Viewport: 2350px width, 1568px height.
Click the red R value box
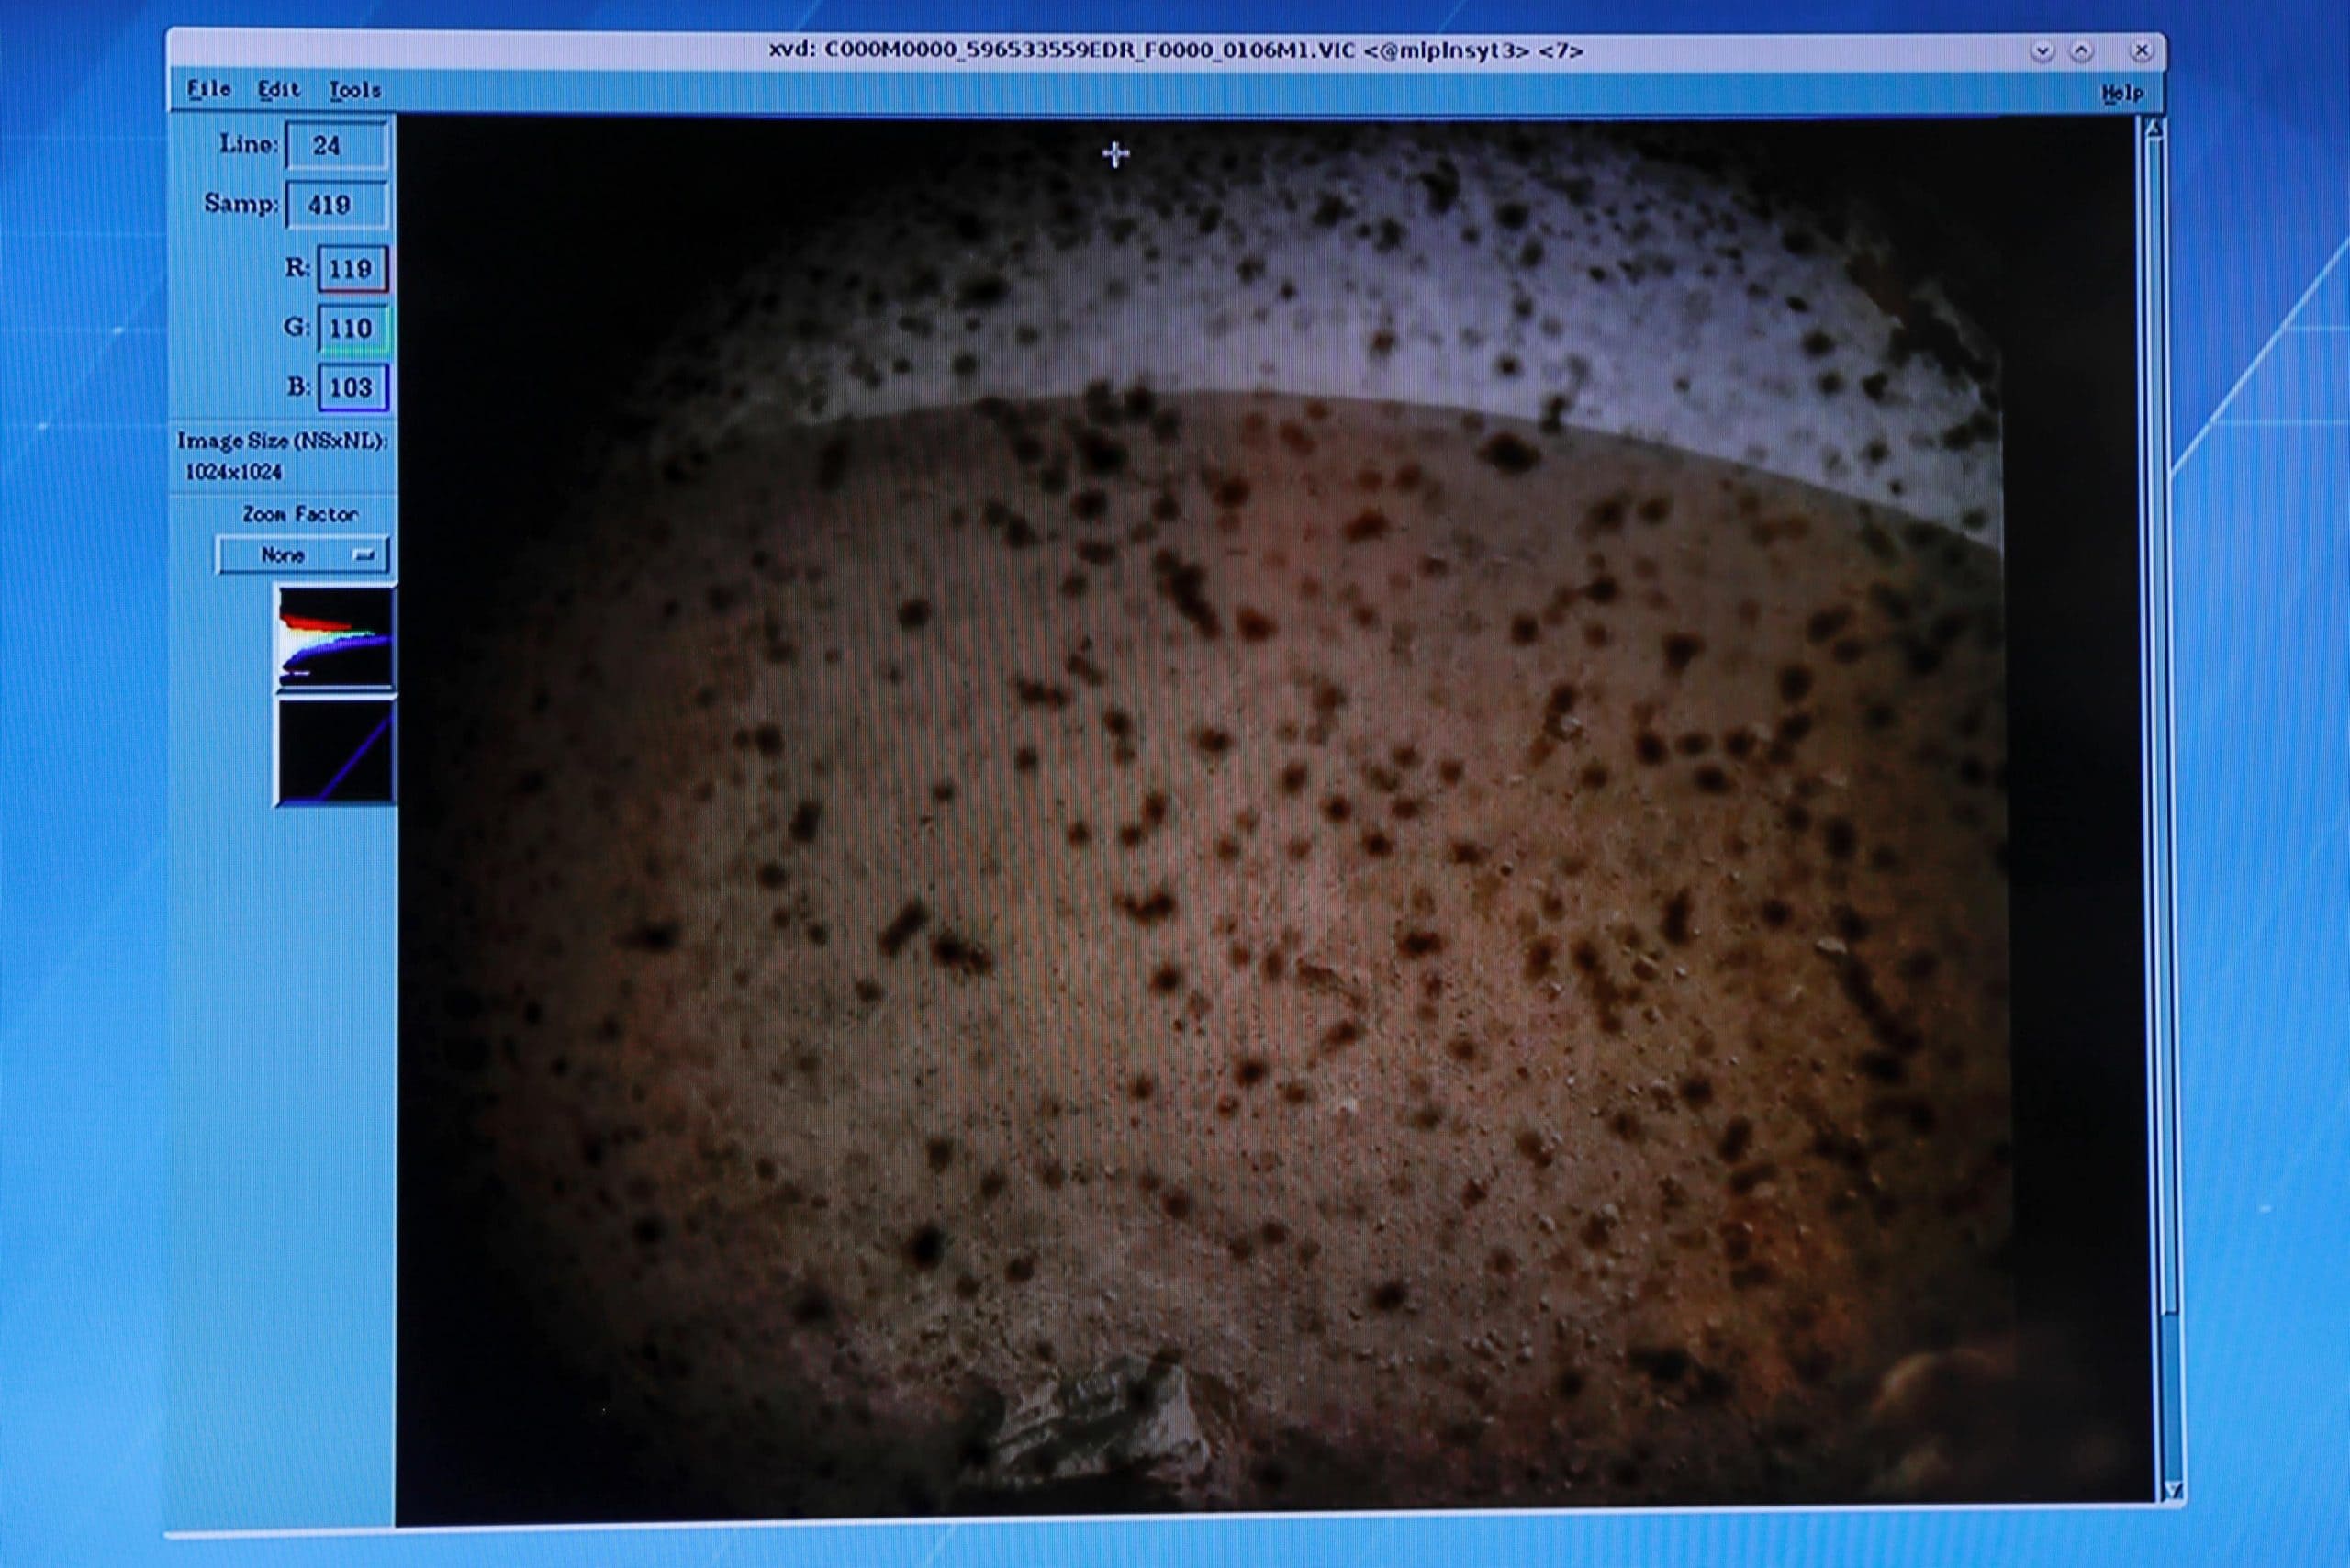[x=352, y=269]
